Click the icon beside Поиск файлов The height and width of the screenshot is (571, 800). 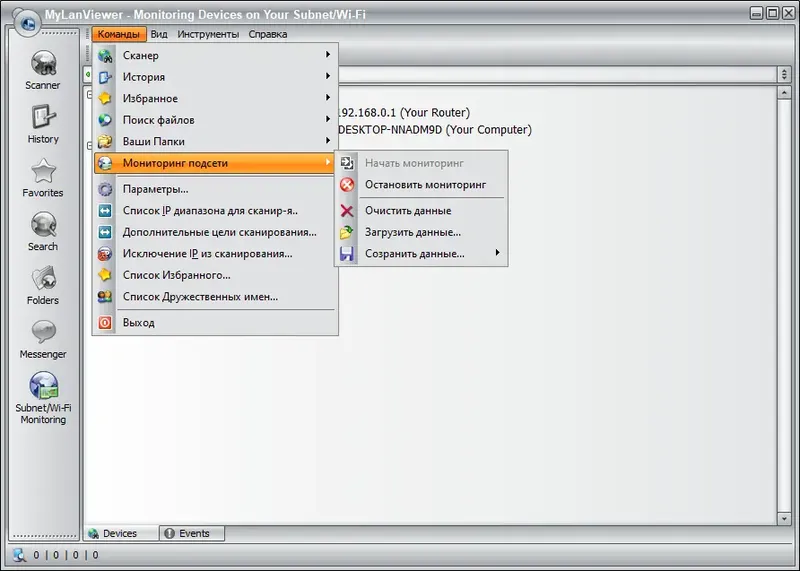[x=105, y=120]
